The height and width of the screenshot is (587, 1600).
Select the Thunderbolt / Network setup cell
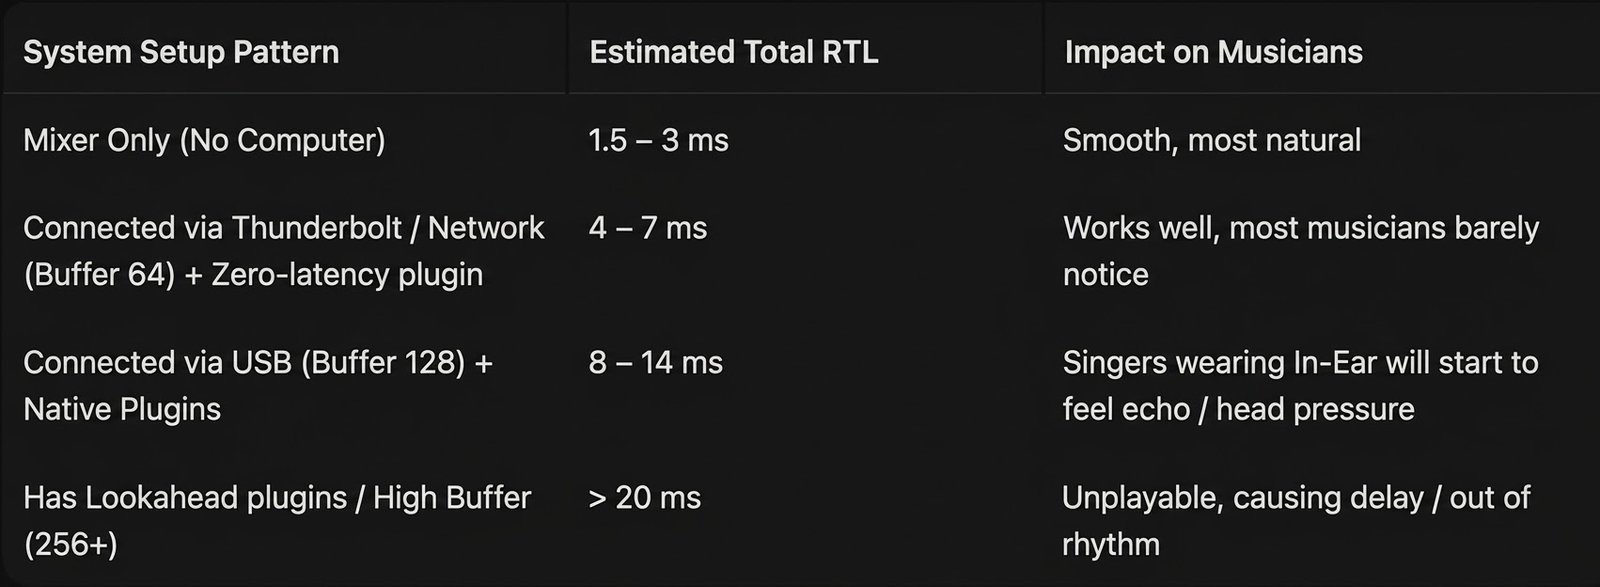284,251
